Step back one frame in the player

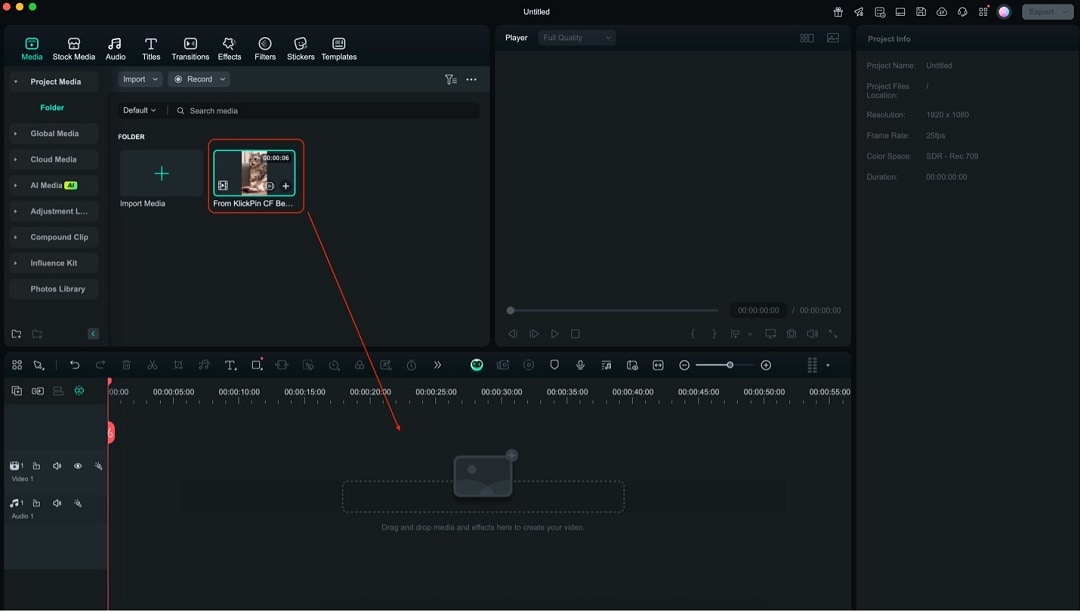point(512,334)
